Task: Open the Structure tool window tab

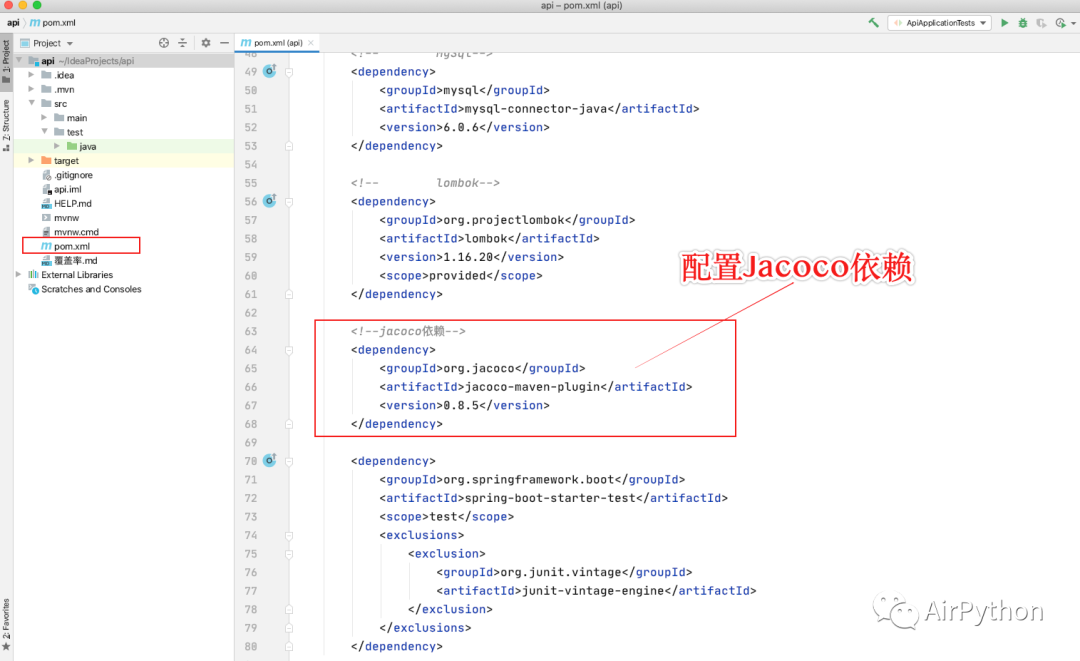Action: (x=6, y=125)
